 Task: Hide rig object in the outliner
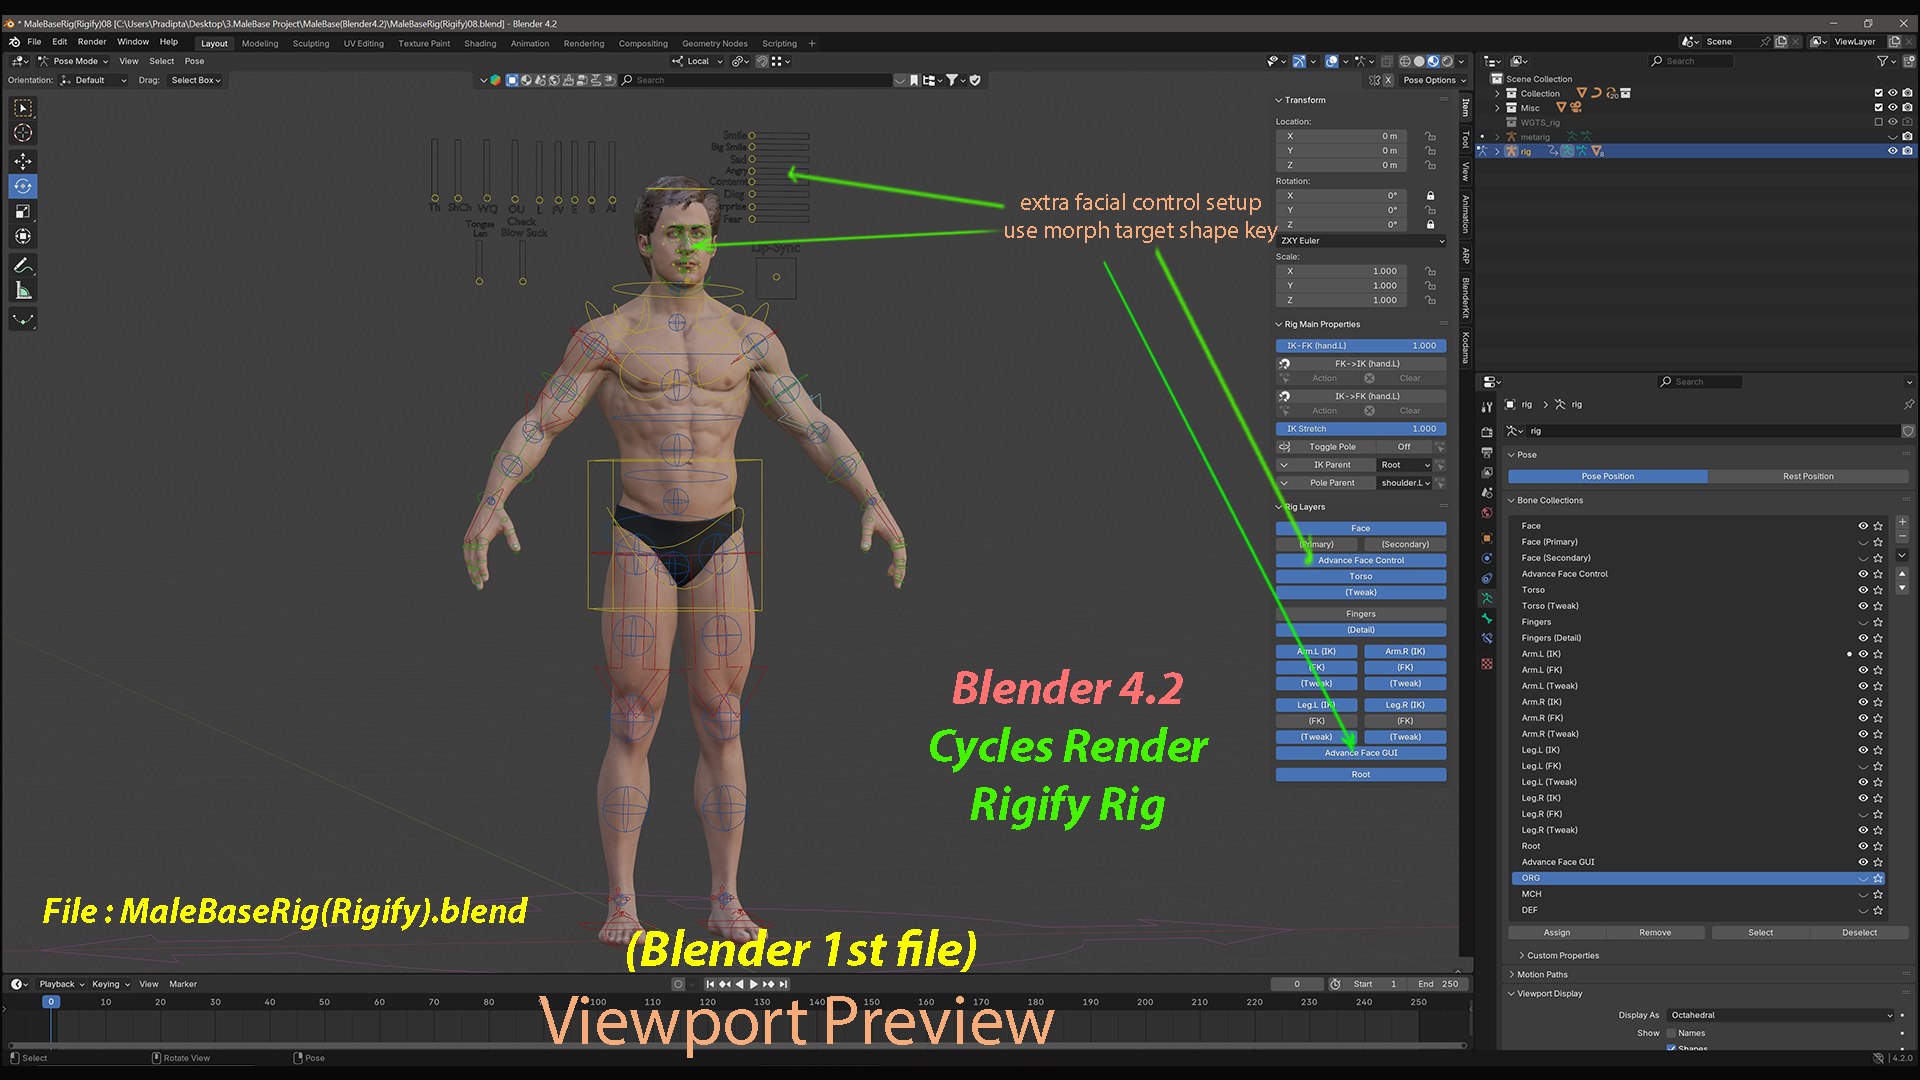1892,151
